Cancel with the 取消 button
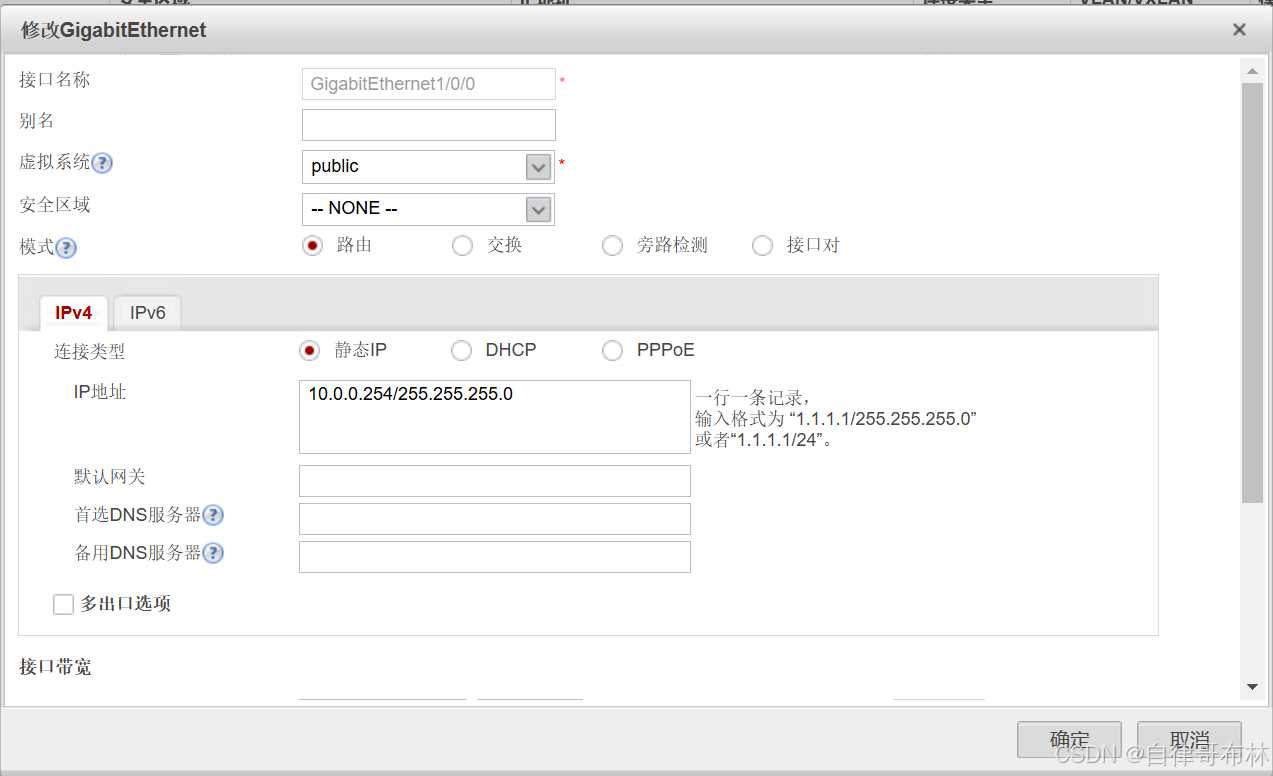Screen dimensions: 1273x776 [1189, 740]
